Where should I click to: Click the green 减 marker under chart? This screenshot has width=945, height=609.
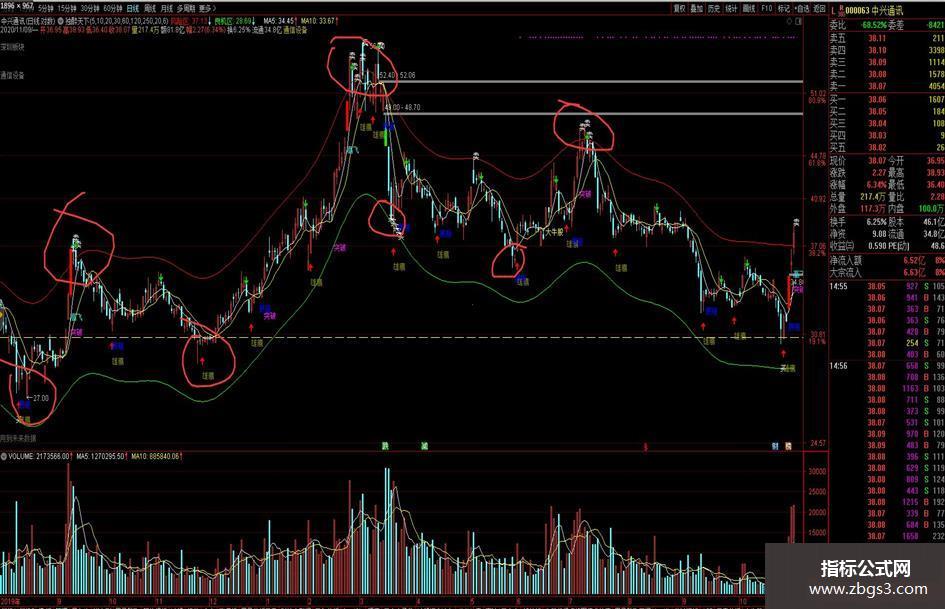coord(424,446)
